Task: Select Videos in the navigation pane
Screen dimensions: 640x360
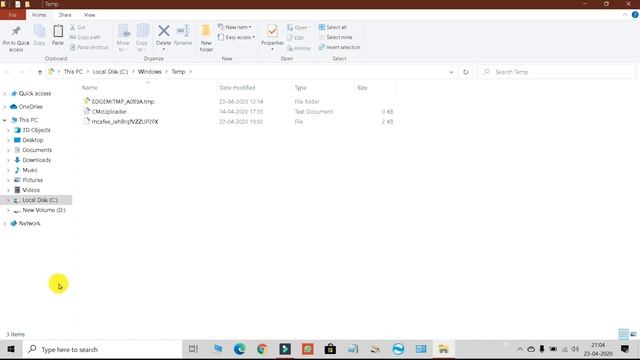Action: tap(31, 190)
